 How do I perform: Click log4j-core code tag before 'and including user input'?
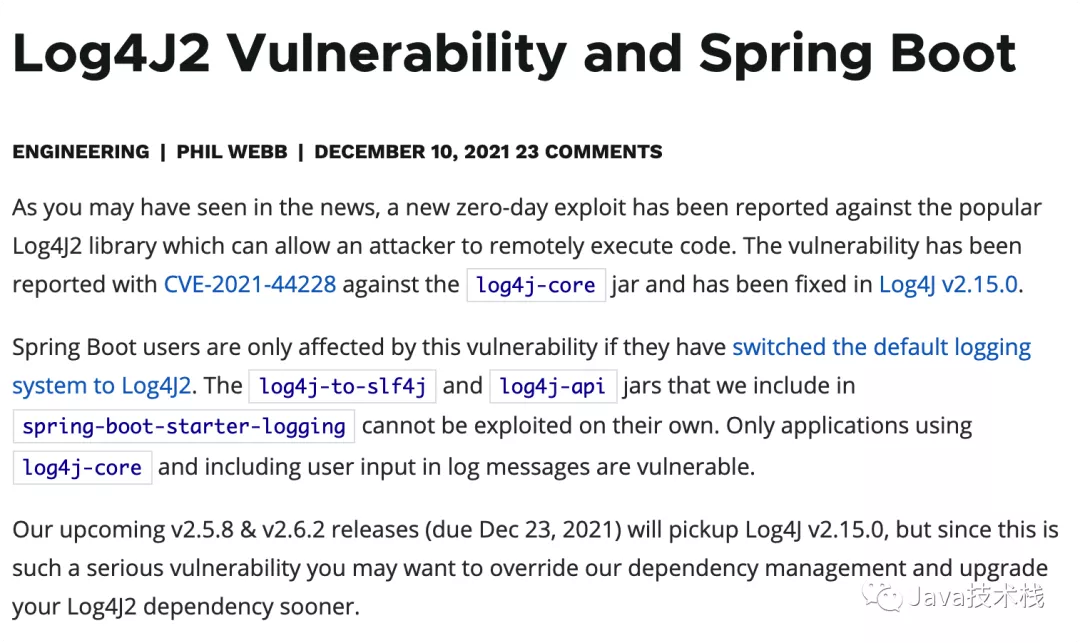pos(82,467)
